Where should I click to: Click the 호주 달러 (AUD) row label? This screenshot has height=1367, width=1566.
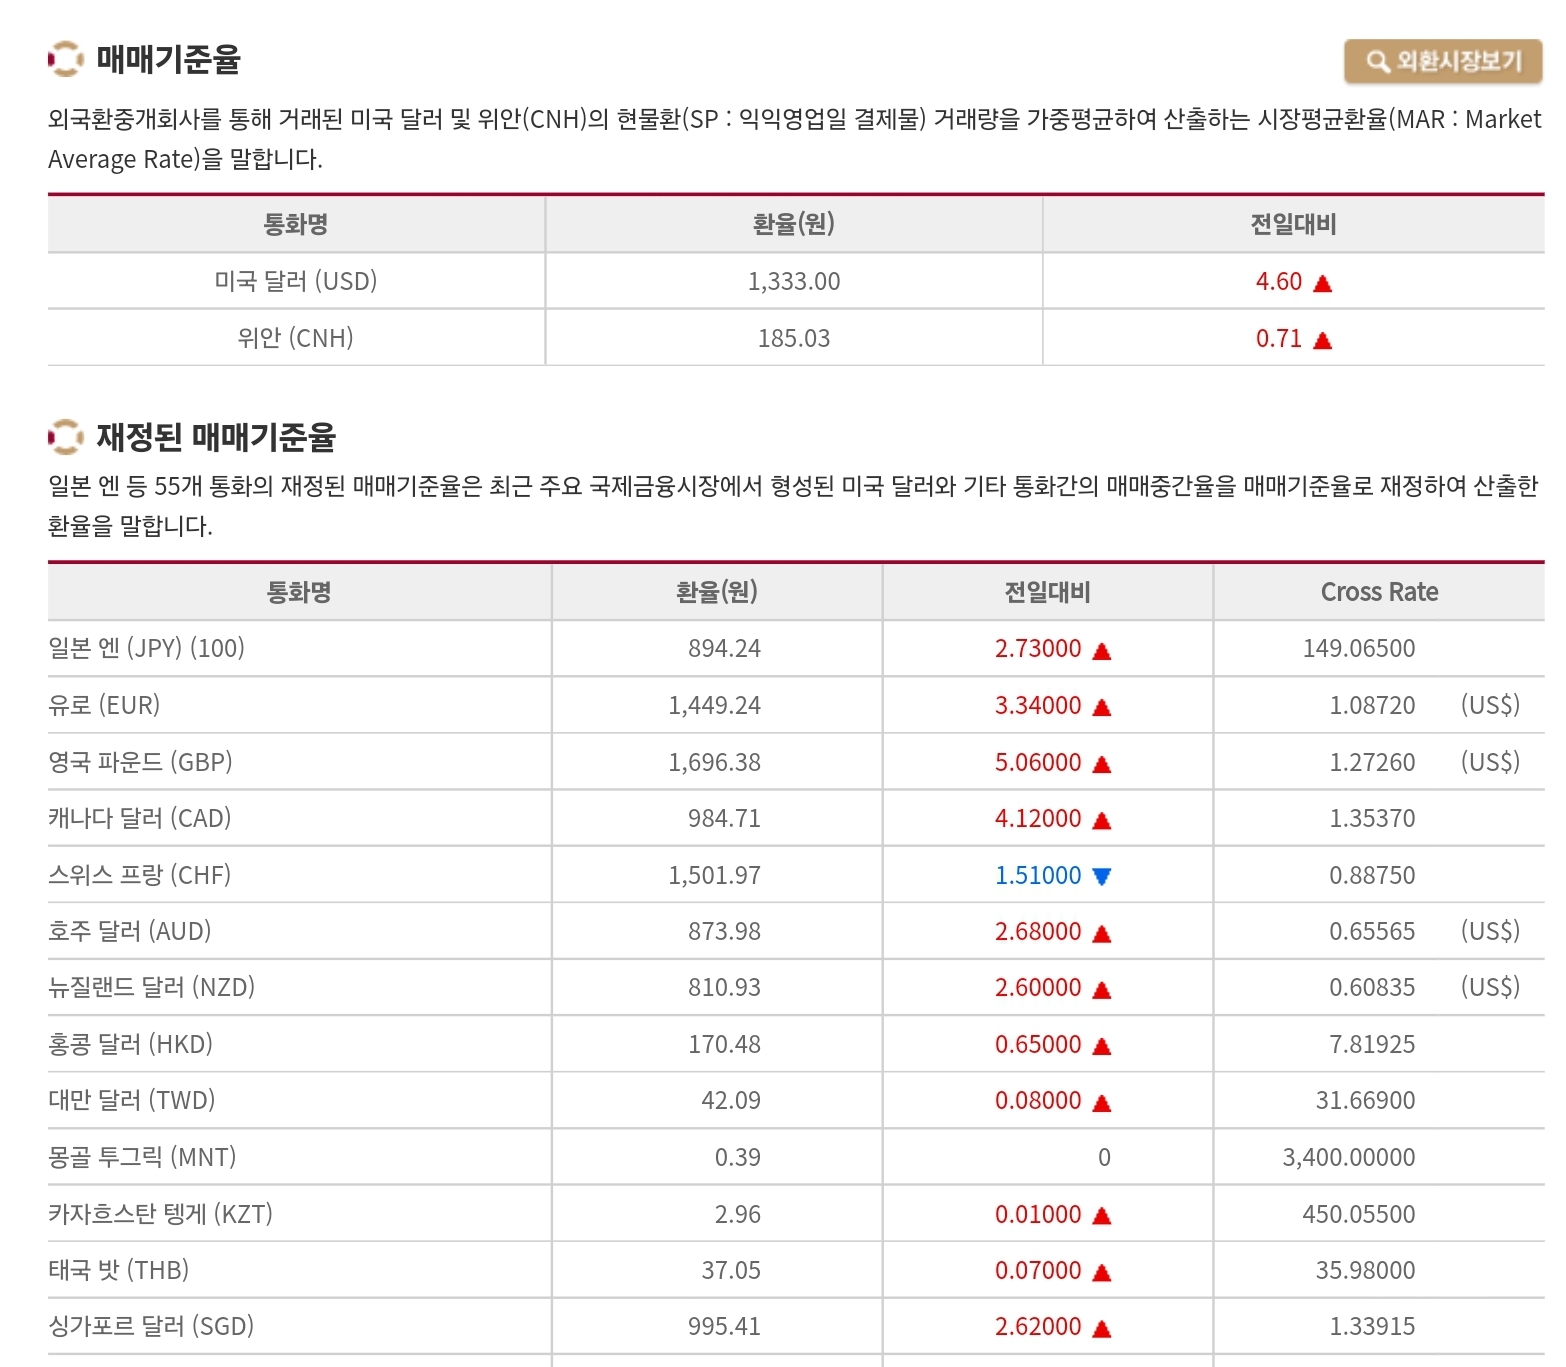[130, 931]
